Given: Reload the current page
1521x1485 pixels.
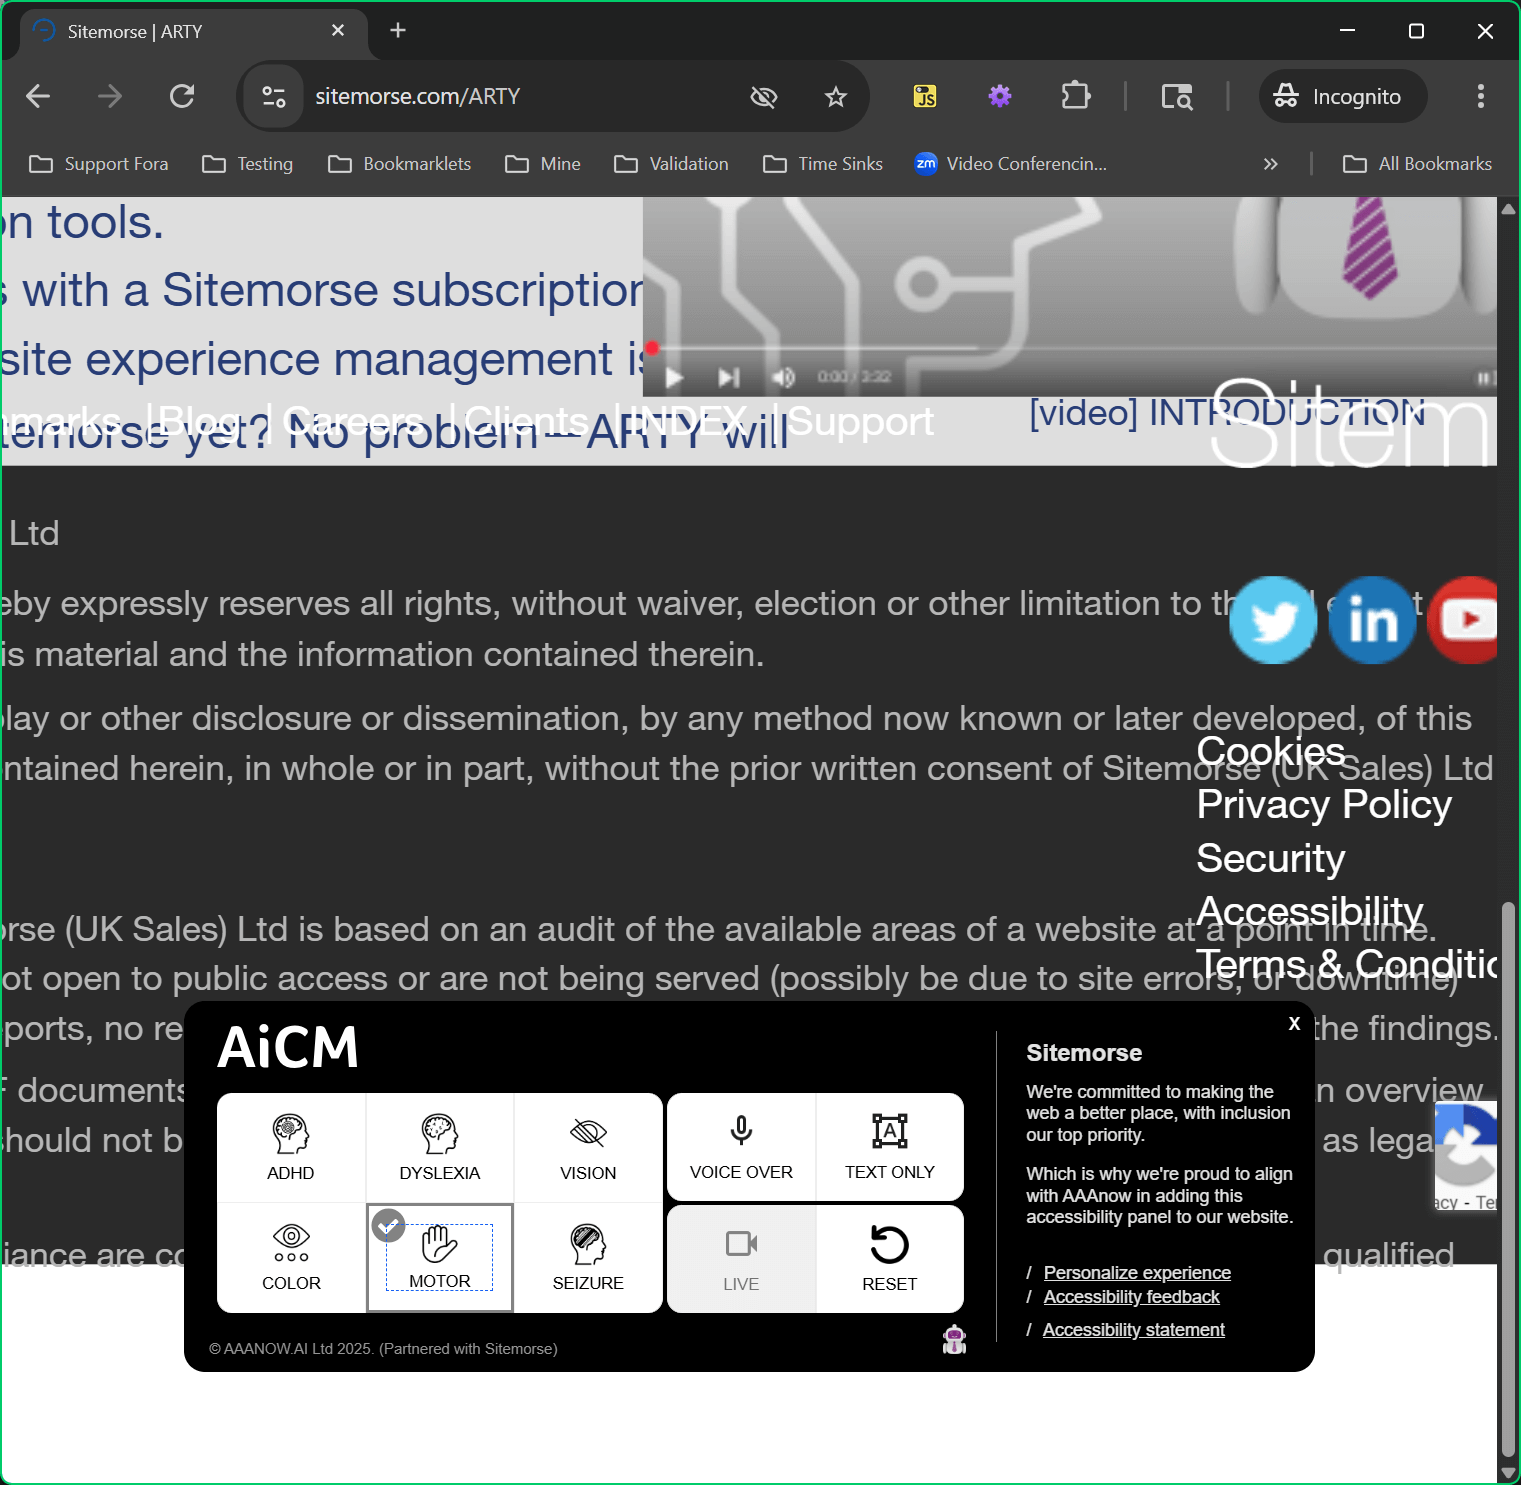Looking at the screenshot, I should click(182, 96).
